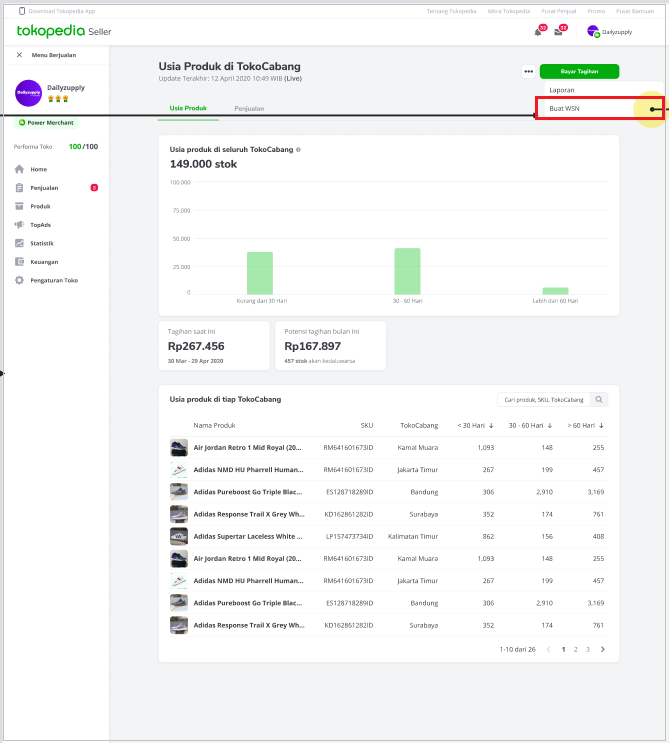Click the Tagihan saat ini Rp267.456 card
Image resolution: width=669 pixels, height=743 pixels.
coord(214,346)
